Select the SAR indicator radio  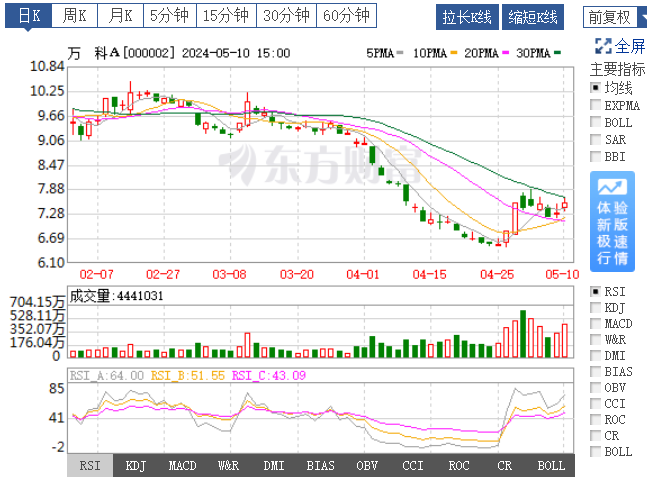click(595, 139)
